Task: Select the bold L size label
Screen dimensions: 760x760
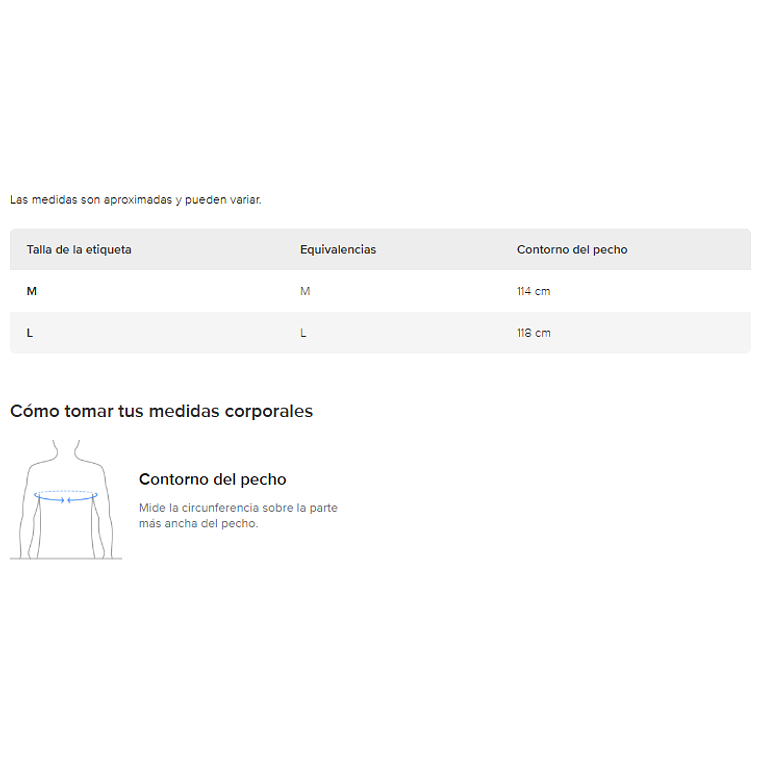Action: (x=30, y=333)
